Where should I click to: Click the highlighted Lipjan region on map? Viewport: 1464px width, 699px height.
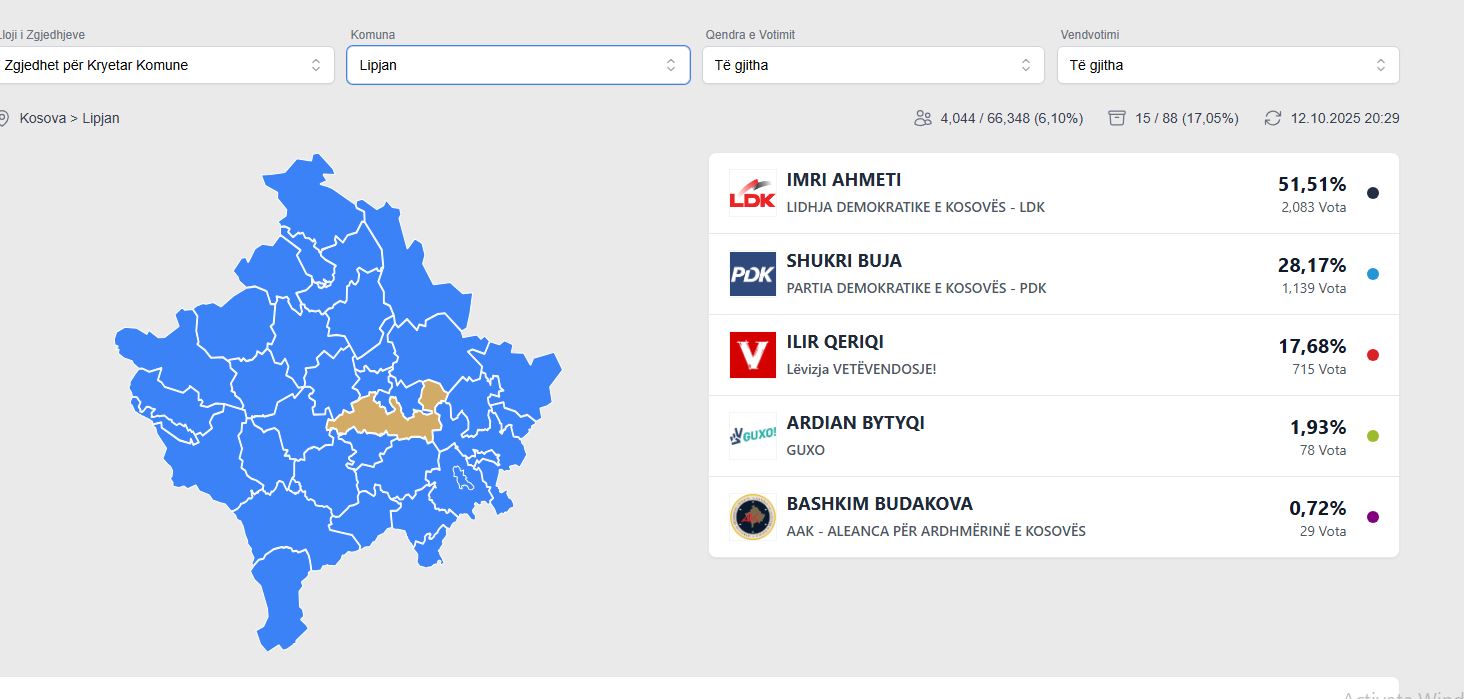[380, 420]
